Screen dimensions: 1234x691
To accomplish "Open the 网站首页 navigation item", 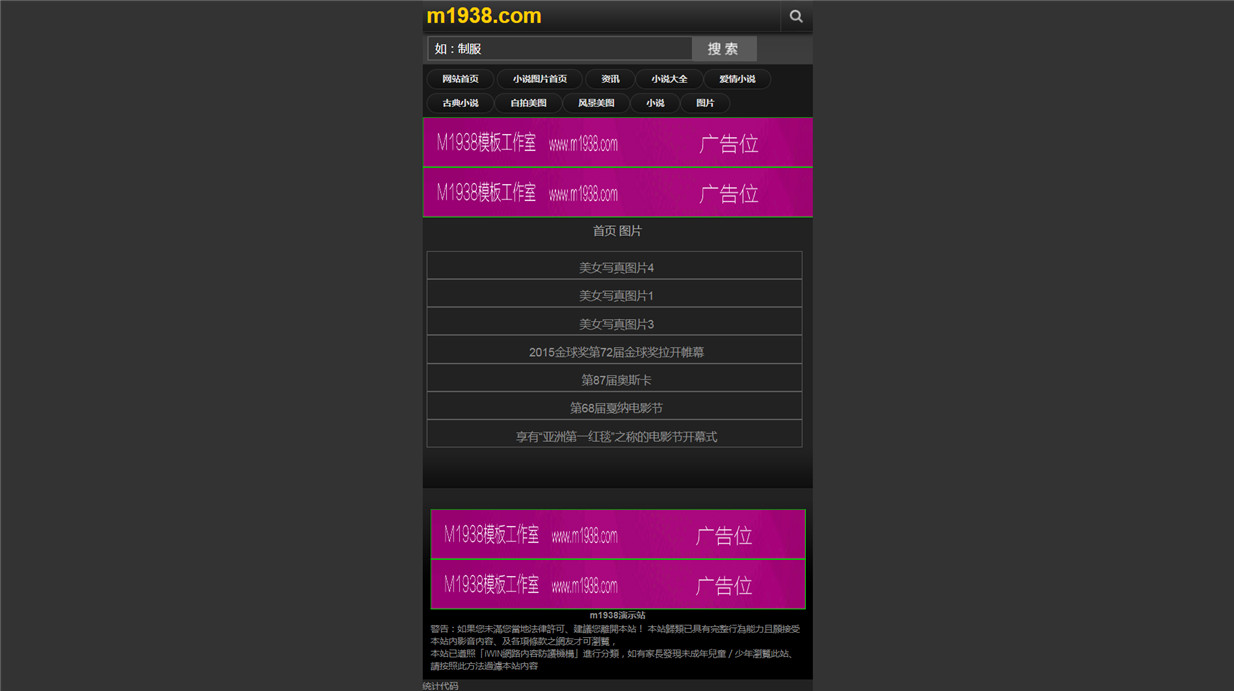I will point(460,79).
